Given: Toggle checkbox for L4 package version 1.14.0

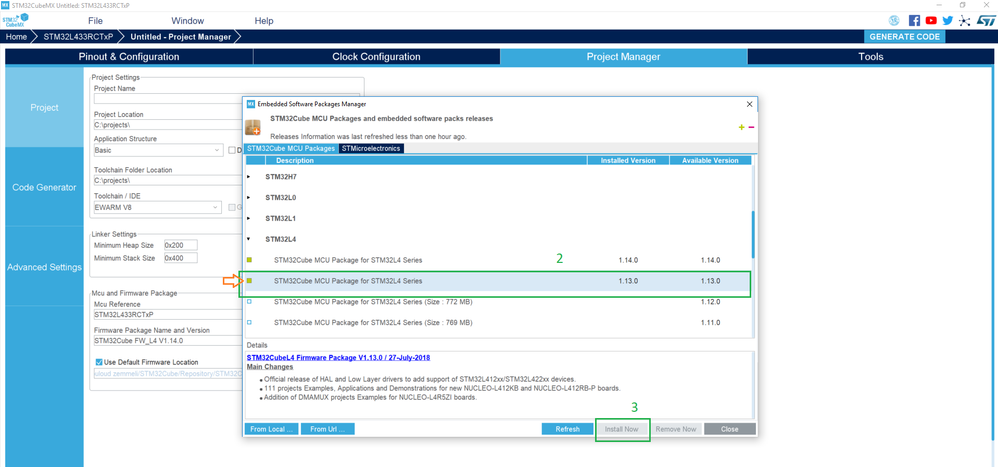Looking at the screenshot, I should [x=250, y=260].
